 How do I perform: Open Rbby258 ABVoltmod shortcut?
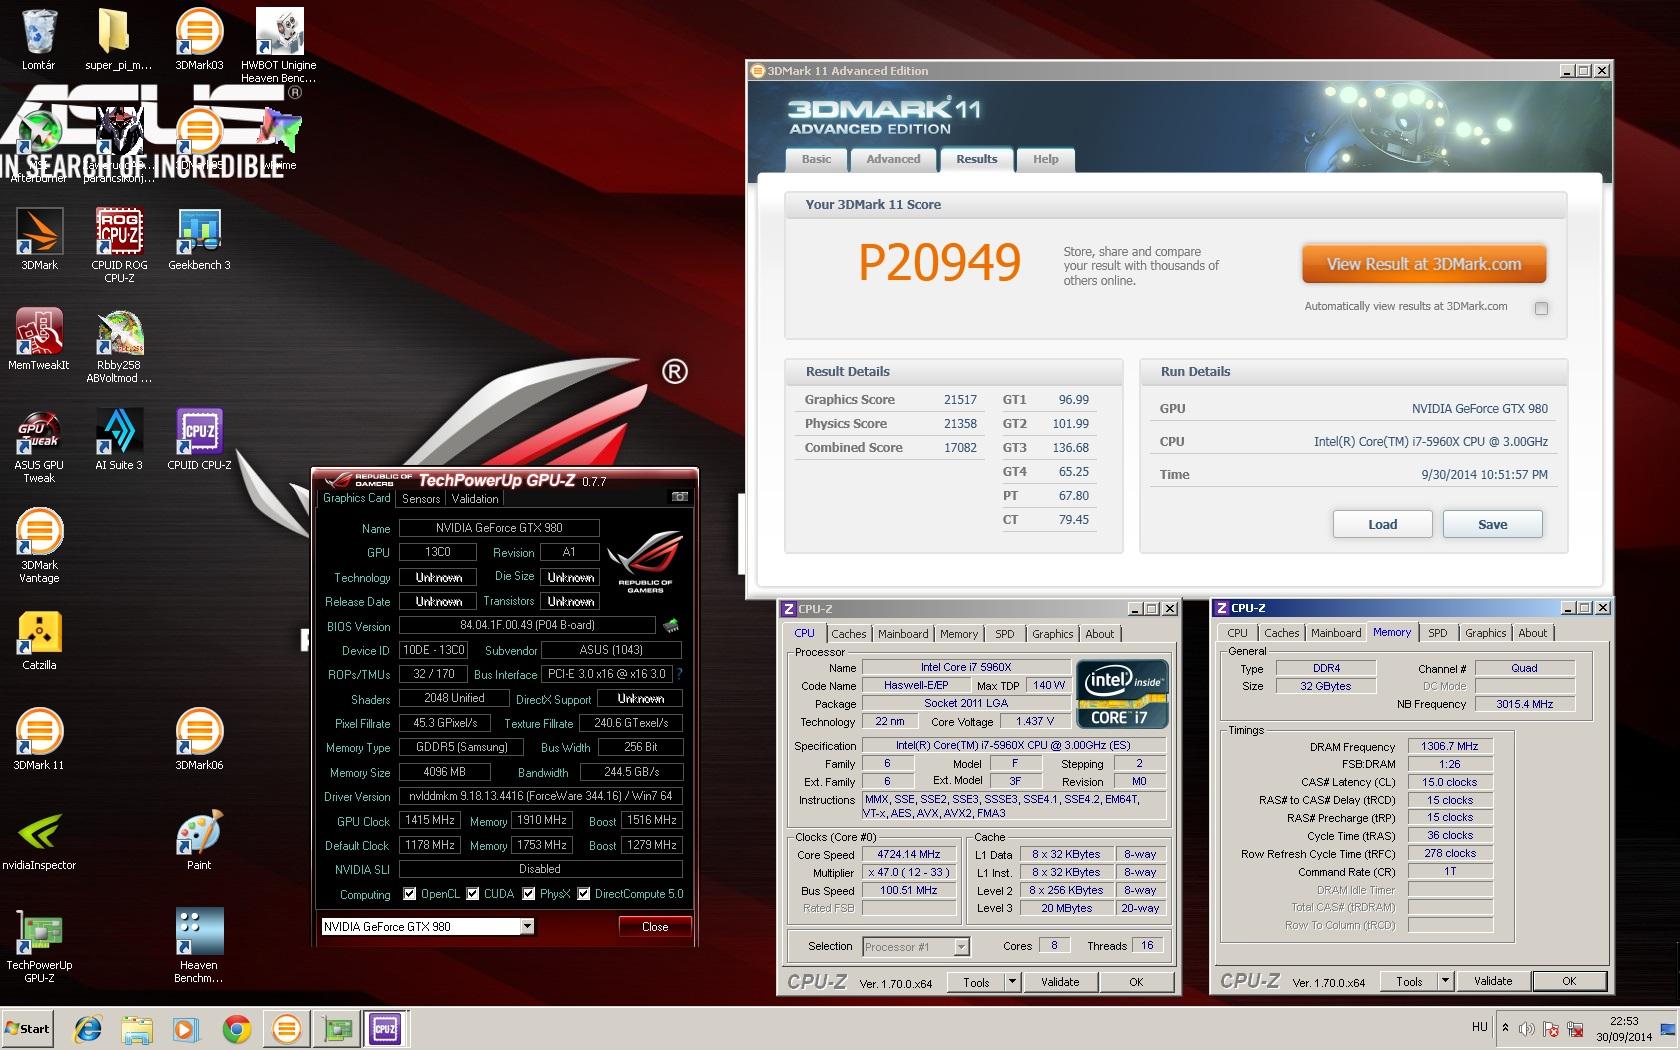click(119, 347)
